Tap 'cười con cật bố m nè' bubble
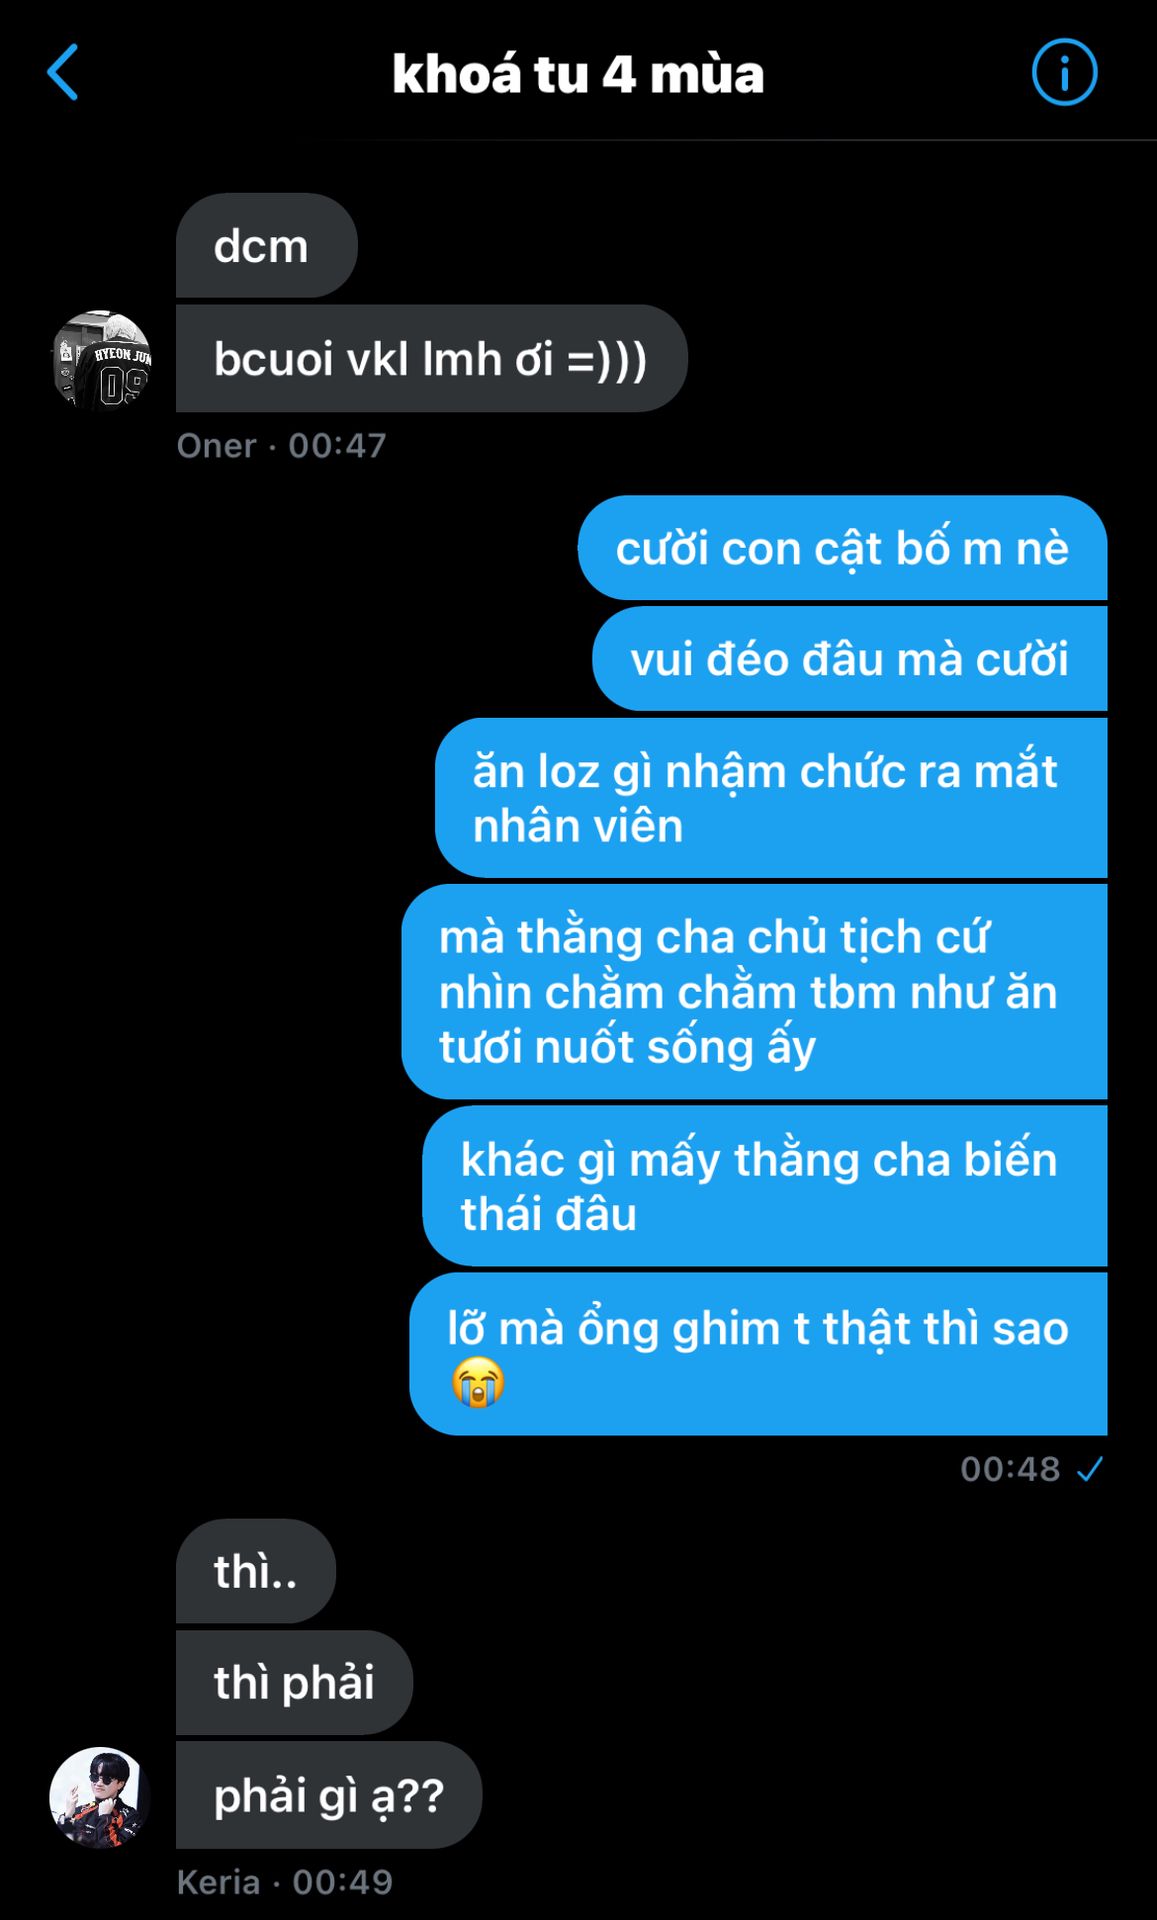 pos(842,548)
